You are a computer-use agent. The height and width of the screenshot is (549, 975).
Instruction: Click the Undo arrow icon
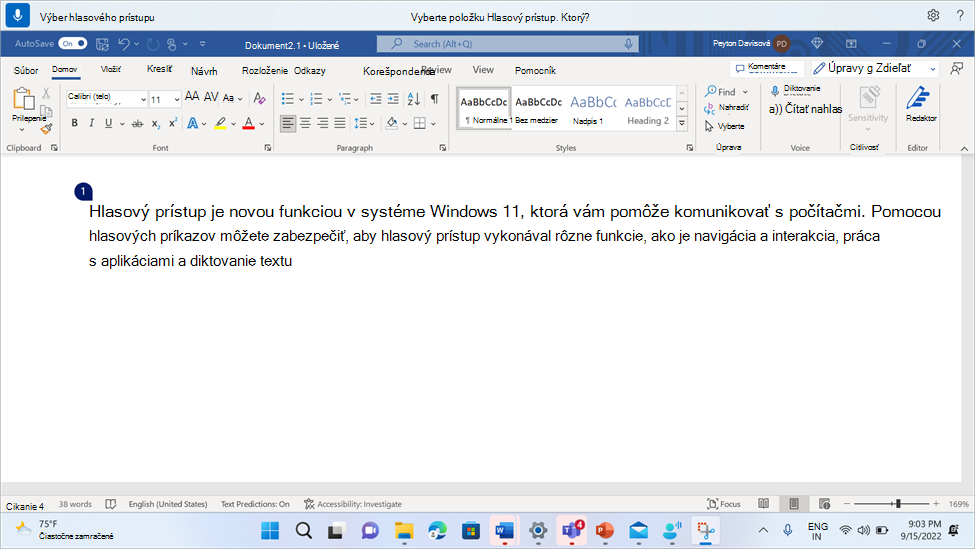(124, 44)
